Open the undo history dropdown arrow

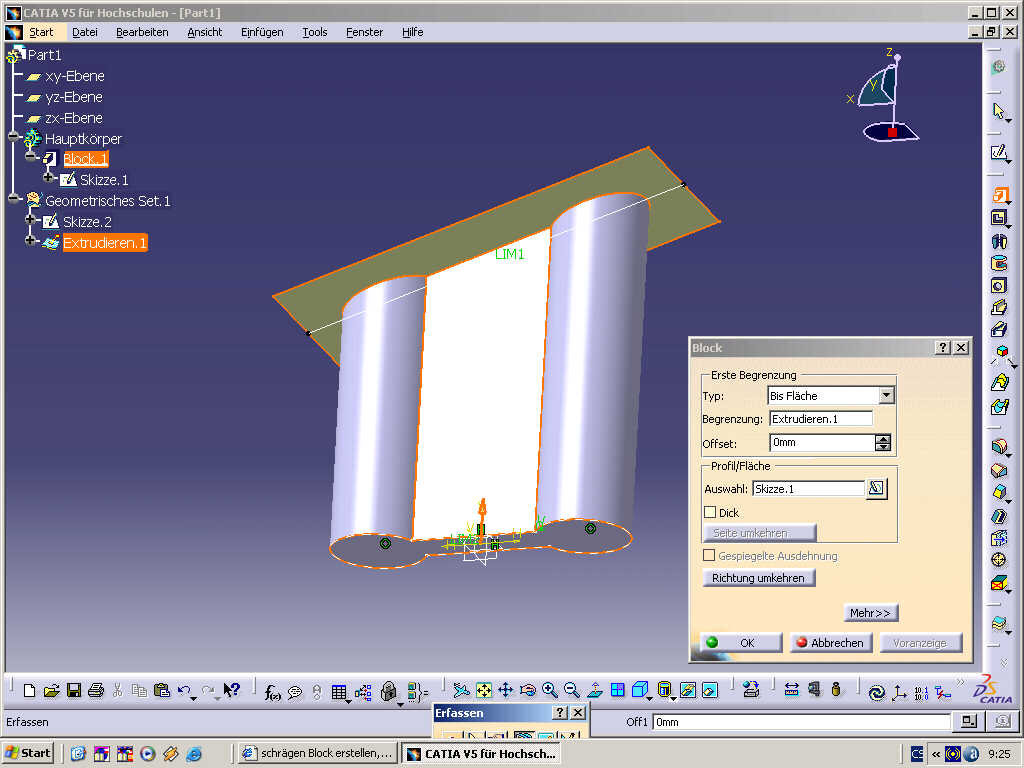click(x=194, y=699)
